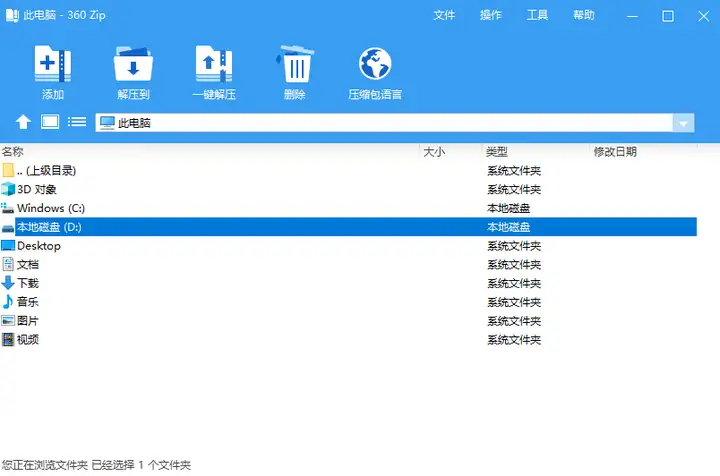Select the 音乐 entry
Image resolution: width=720 pixels, height=476 pixels.
pyautogui.click(x=28, y=302)
